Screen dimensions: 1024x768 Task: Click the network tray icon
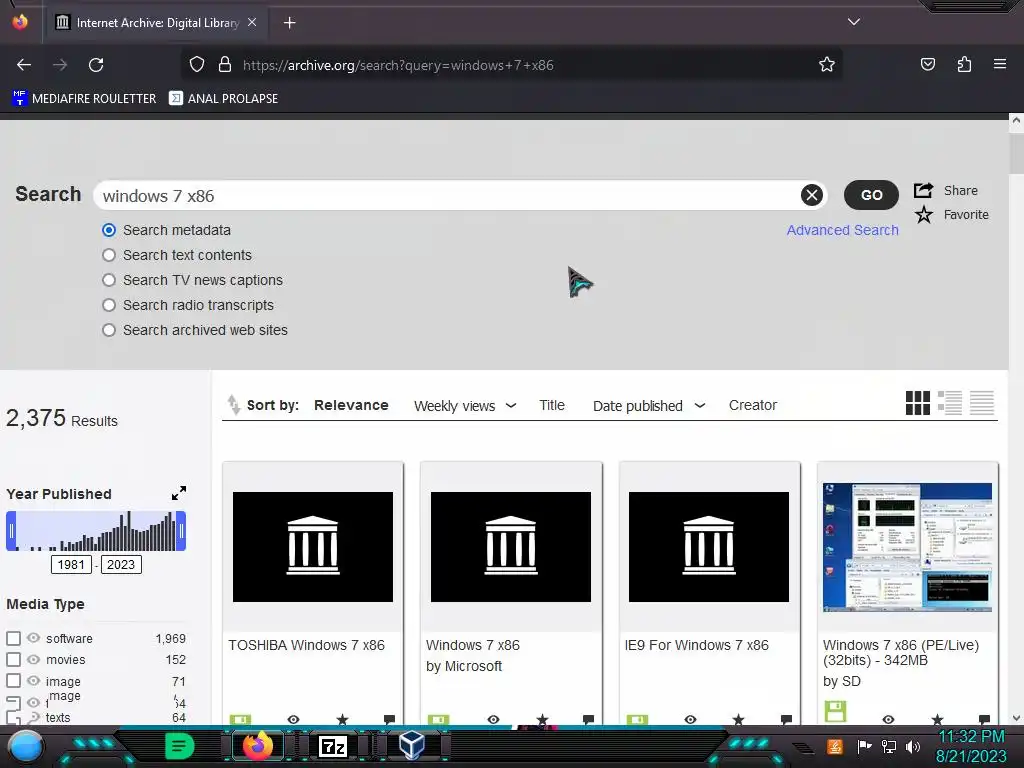click(x=888, y=746)
